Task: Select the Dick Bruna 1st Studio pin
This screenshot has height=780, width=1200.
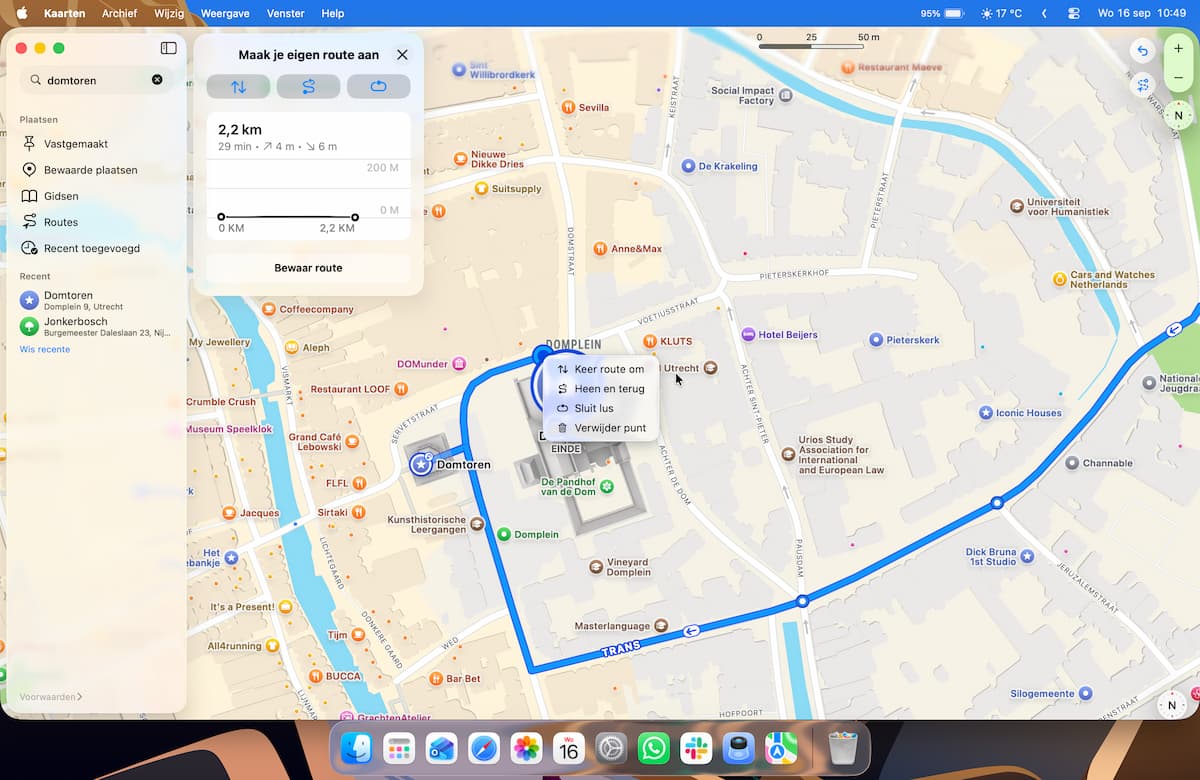Action: 1027,556
